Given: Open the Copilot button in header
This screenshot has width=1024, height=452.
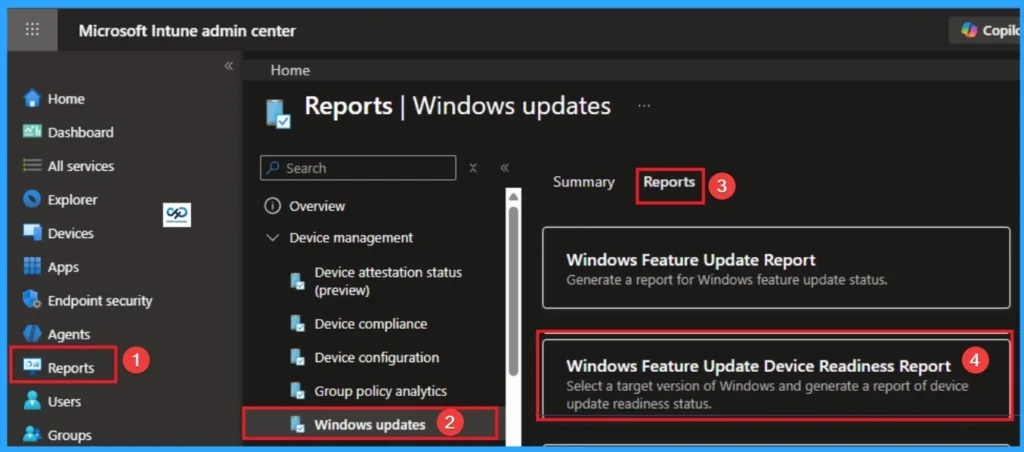Looking at the screenshot, I should click(985, 30).
